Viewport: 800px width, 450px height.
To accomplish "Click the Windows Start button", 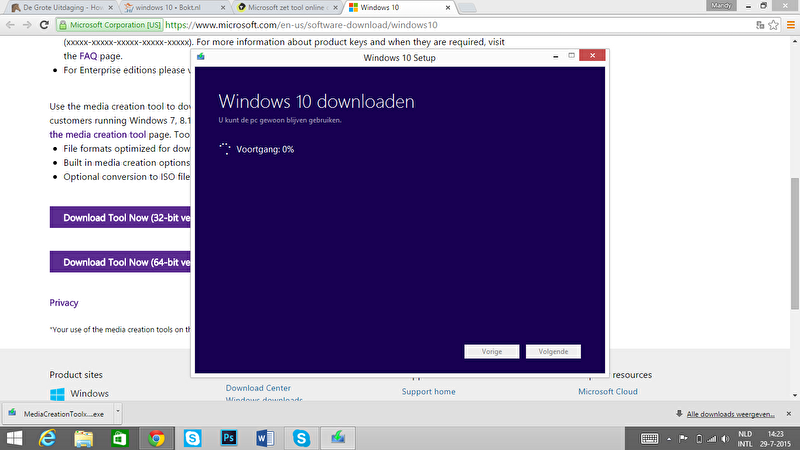I will coord(14,437).
